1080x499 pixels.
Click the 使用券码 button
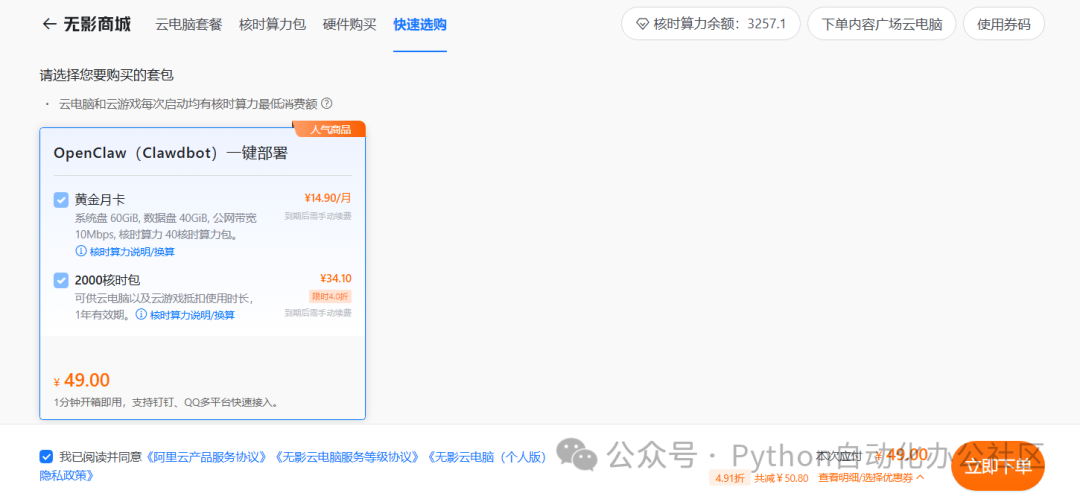click(1003, 24)
